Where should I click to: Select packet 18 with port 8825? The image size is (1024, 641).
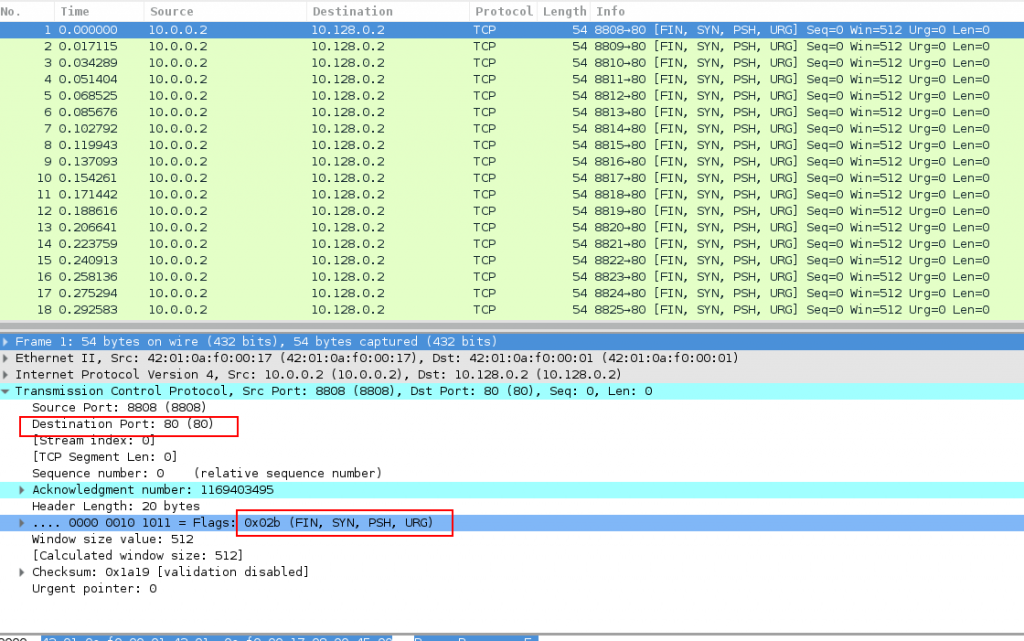tap(300, 310)
